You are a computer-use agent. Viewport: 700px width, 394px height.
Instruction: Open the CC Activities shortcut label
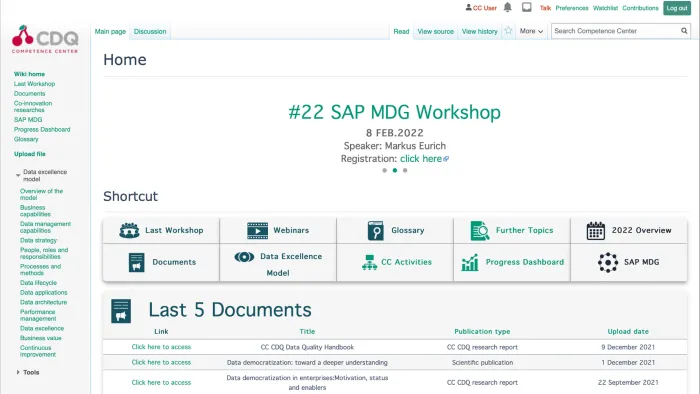coord(406,262)
